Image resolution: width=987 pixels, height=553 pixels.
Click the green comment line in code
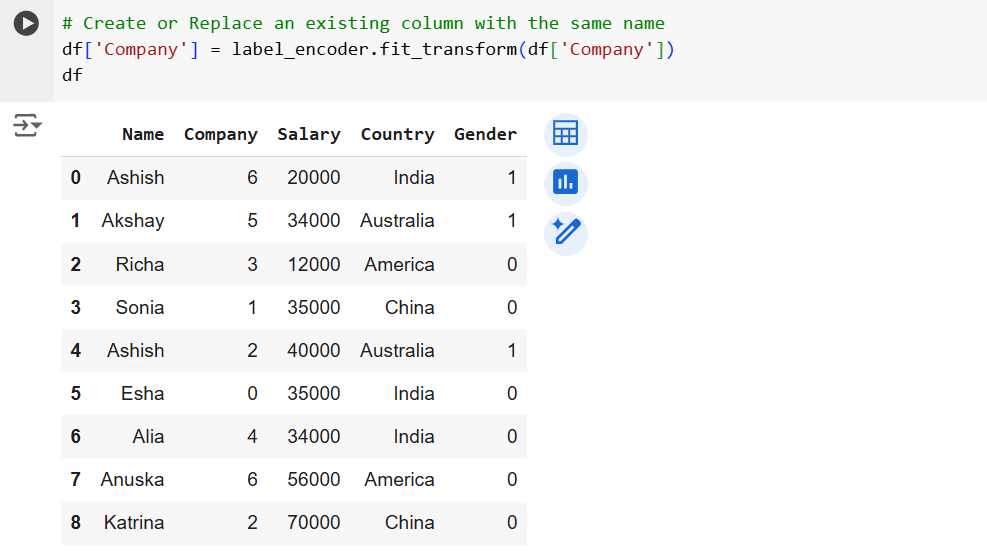(362, 23)
